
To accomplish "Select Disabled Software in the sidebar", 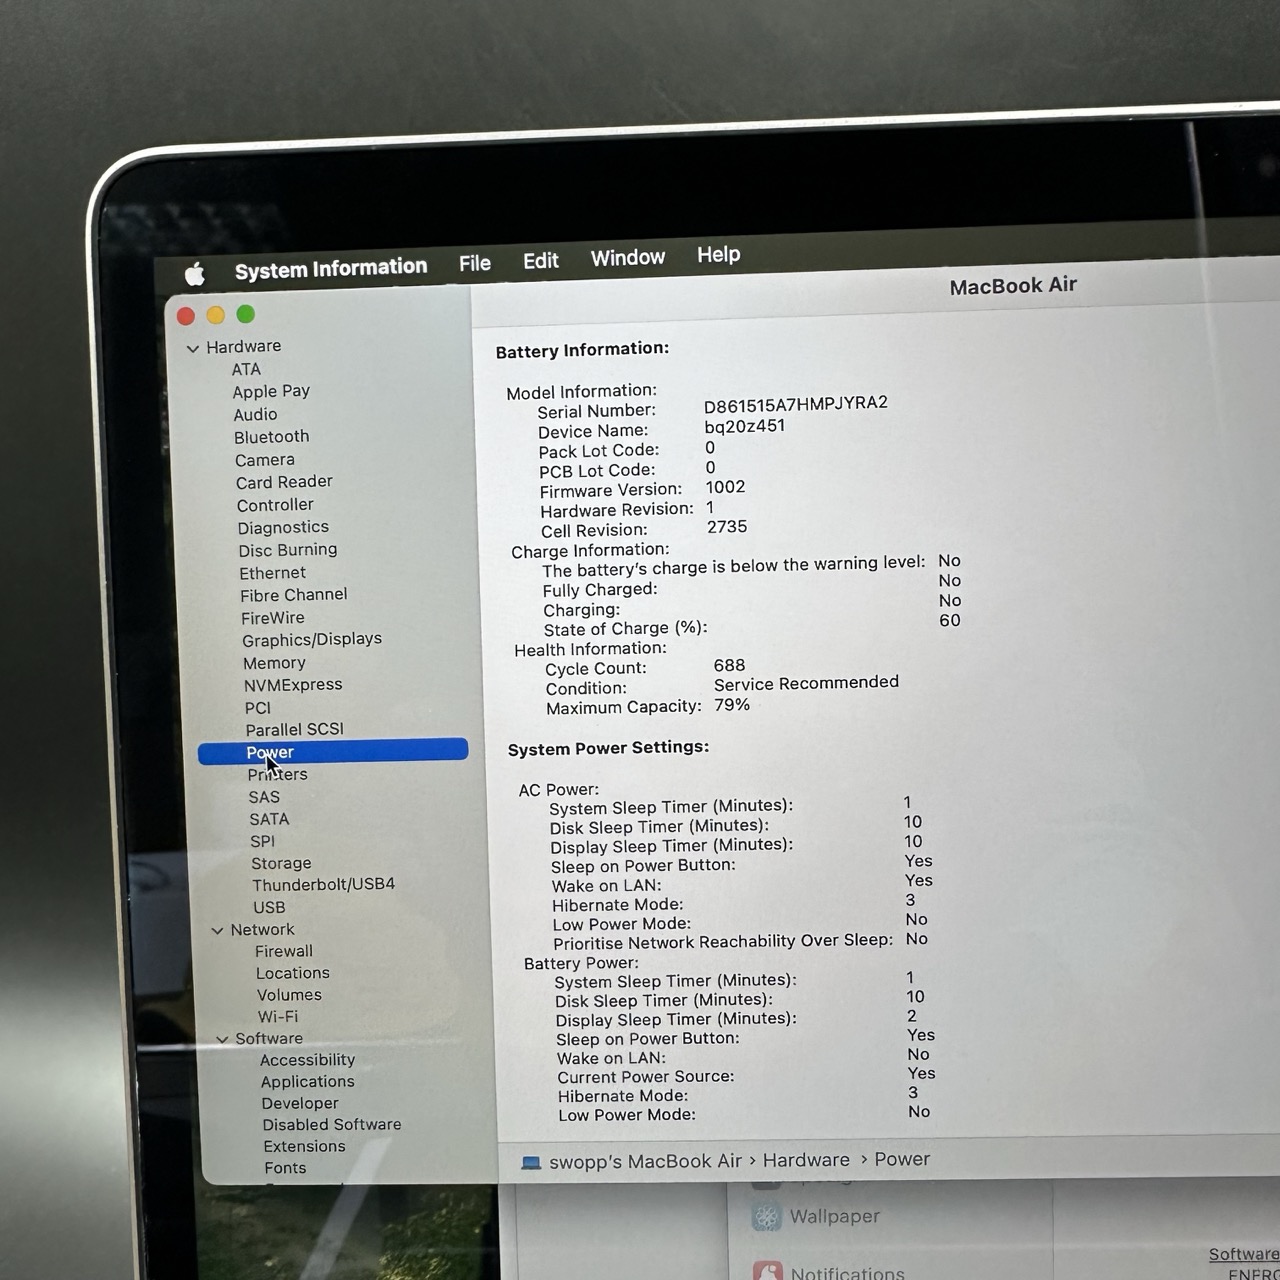I will pos(332,1125).
